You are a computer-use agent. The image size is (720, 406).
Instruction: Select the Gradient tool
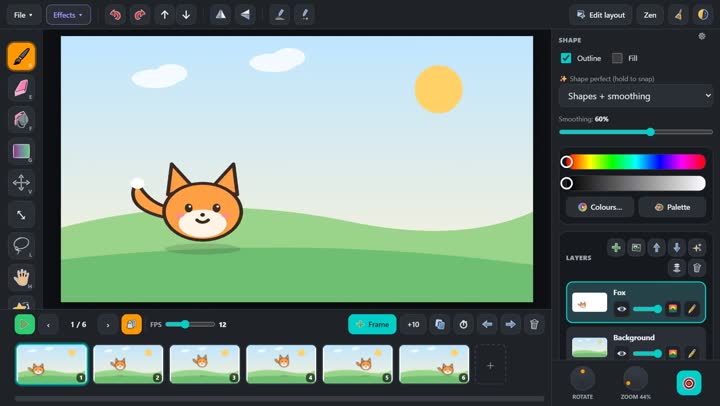tap(21, 151)
